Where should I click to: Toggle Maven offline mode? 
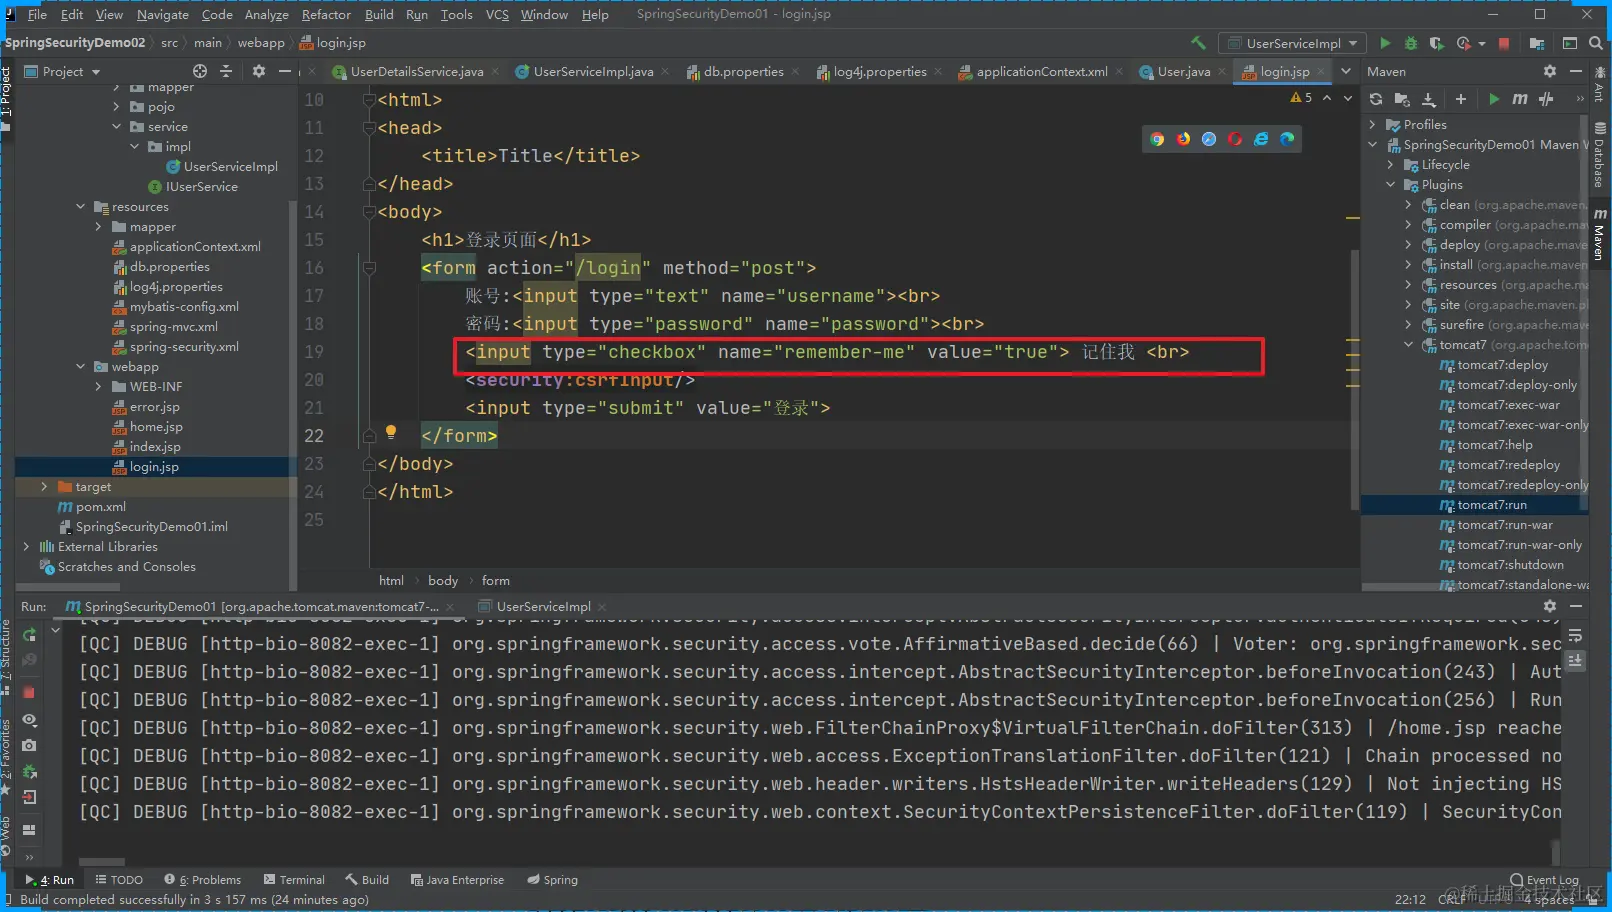(1546, 99)
